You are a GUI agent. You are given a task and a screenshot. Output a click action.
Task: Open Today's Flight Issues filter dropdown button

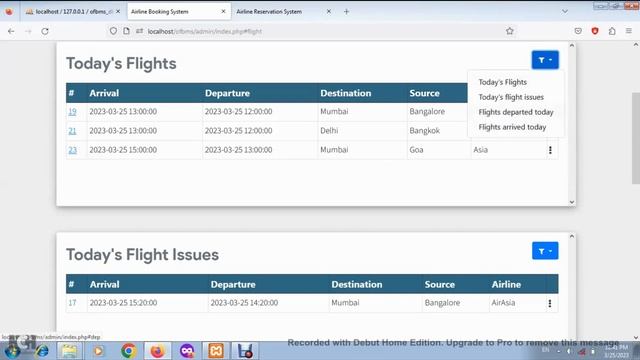(x=545, y=251)
